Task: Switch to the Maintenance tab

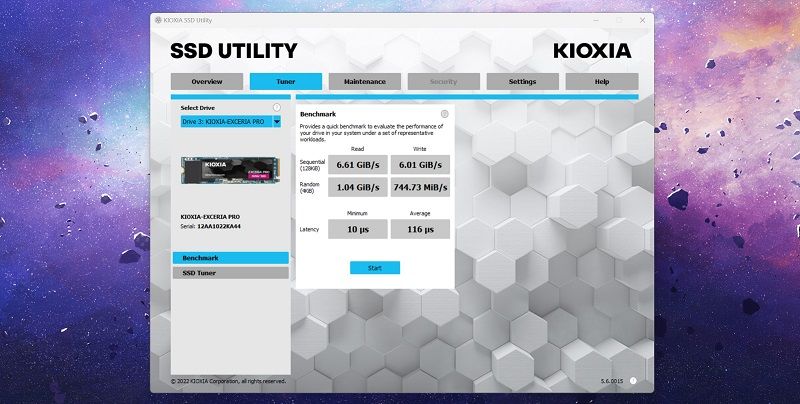Action: (x=365, y=82)
